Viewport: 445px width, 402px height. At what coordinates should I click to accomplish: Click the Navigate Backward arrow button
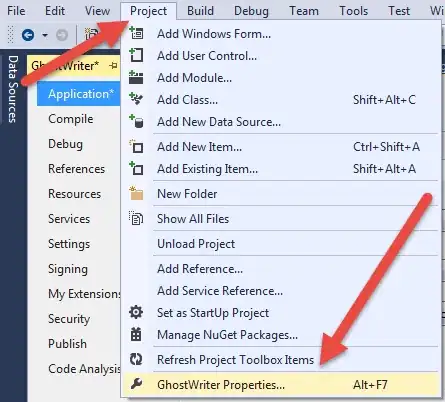[x=28, y=35]
